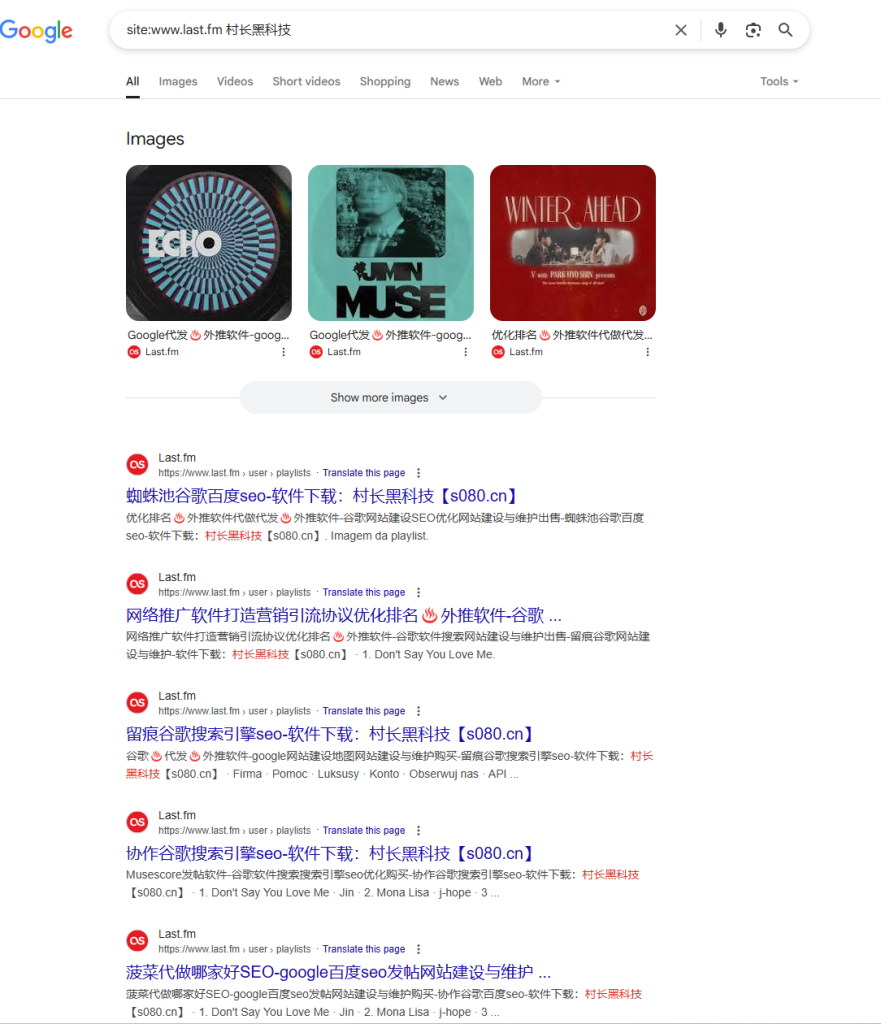Start a voice search with the microphone icon

click(720, 30)
